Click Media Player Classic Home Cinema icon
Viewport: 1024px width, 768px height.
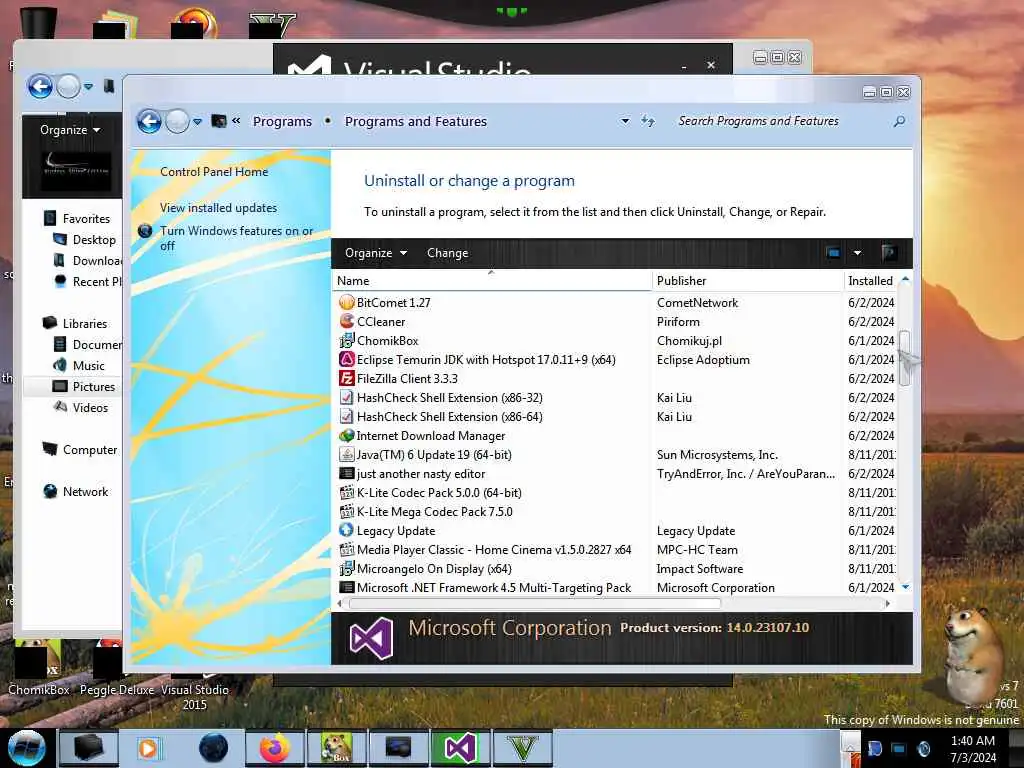tap(347, 549)
